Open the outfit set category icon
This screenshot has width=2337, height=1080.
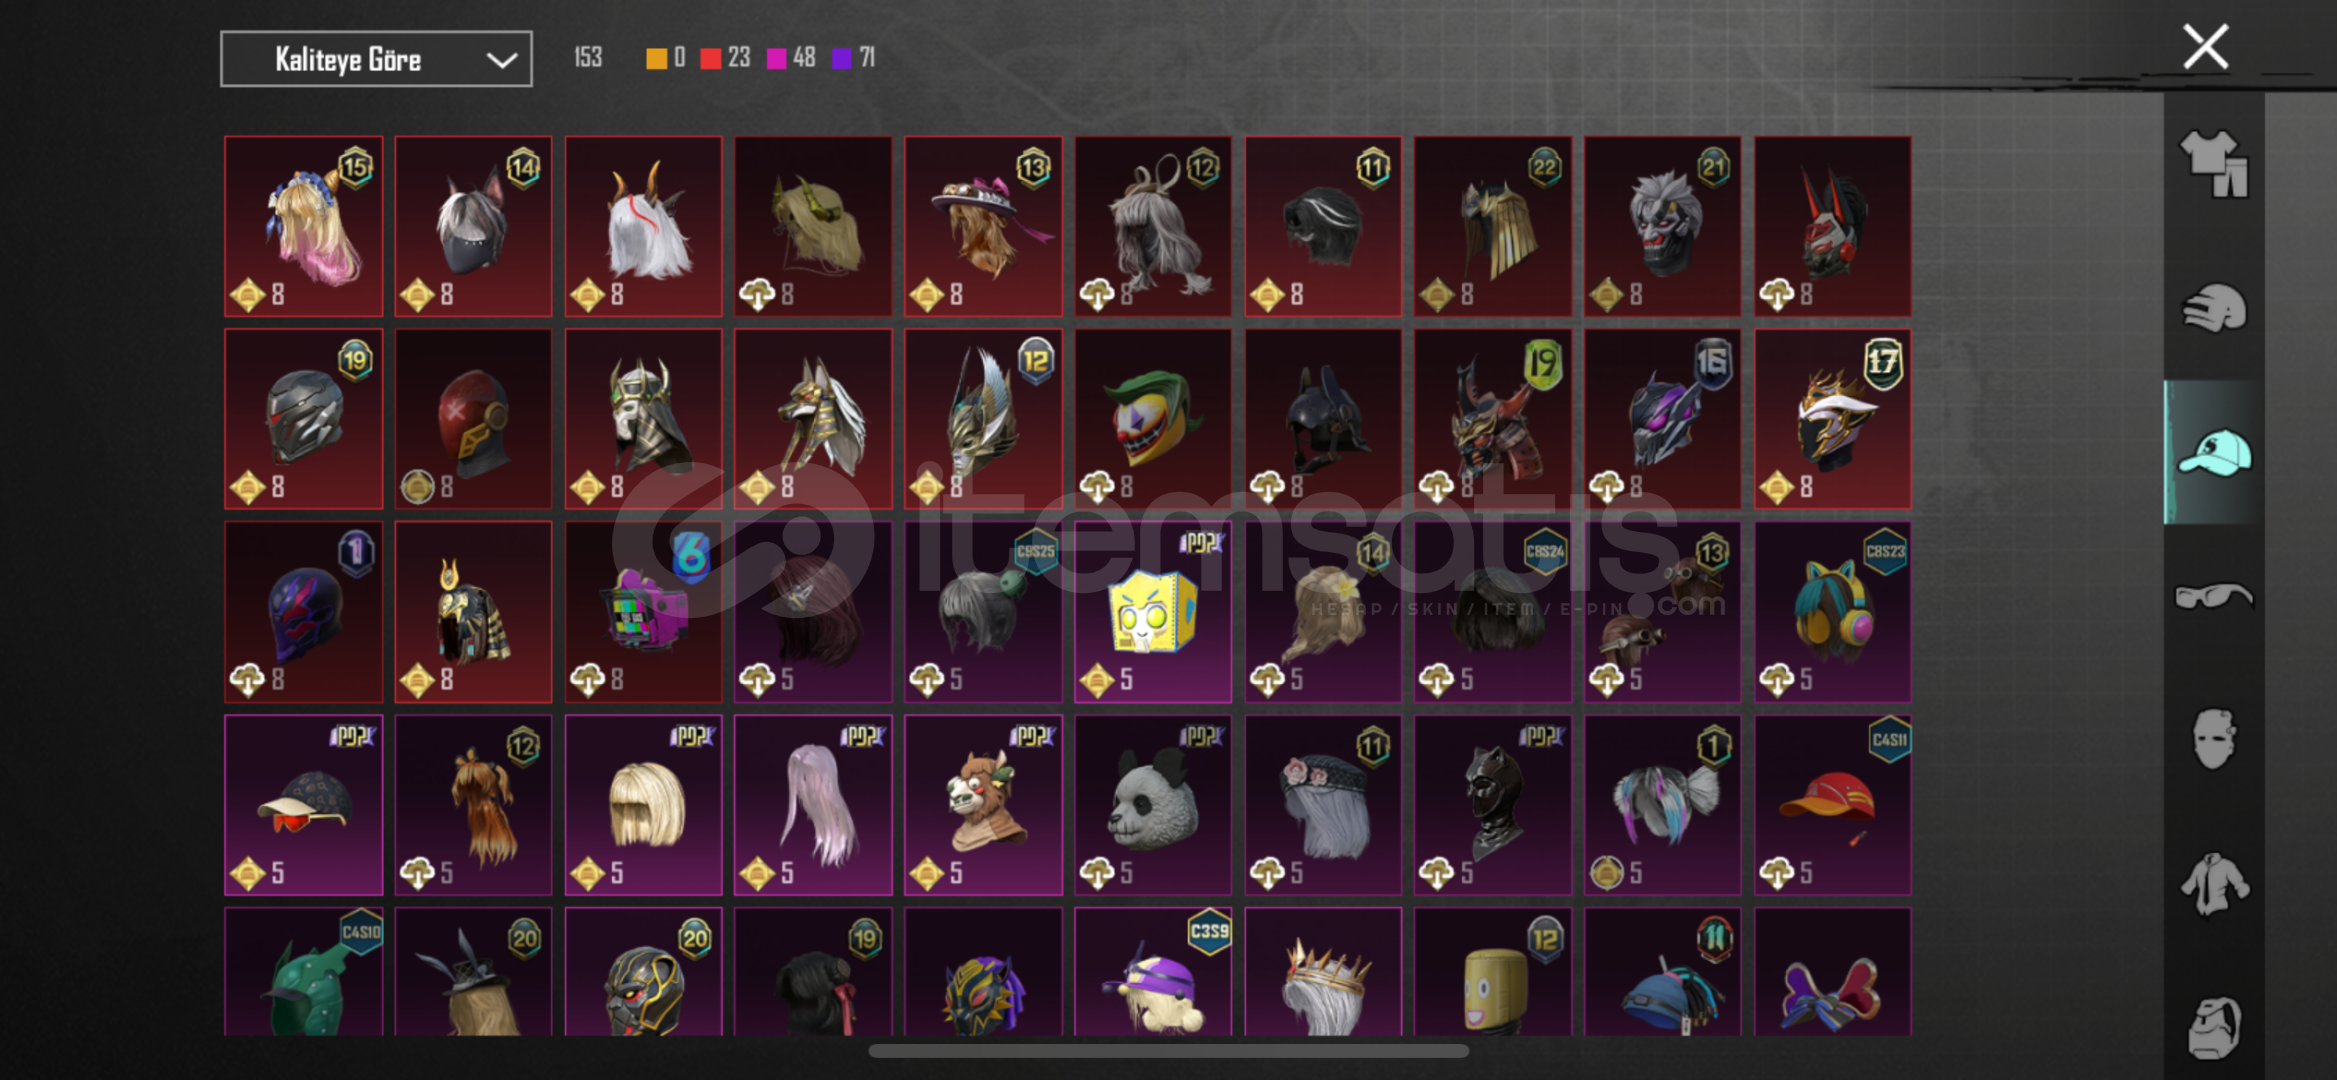point(2213,163)
